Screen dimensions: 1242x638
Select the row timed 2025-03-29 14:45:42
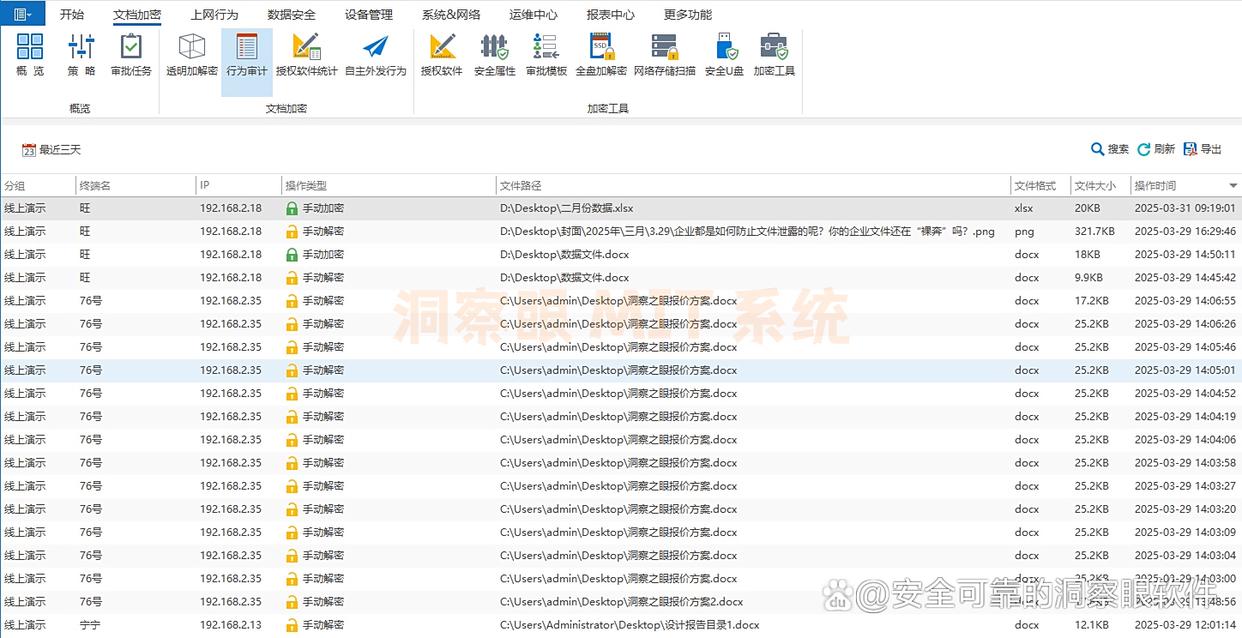[x=621, y=277]
